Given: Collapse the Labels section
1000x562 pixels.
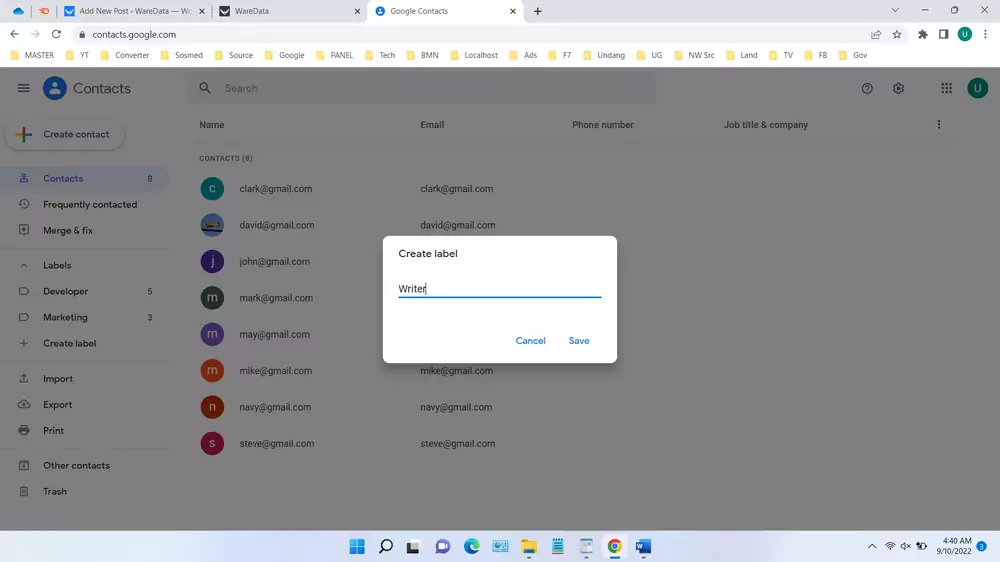Looking at the screenshot, I should (x=24, y=266).
